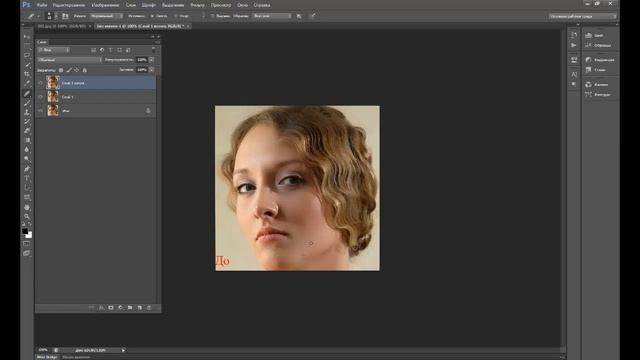Select the Lasso tool
The image size is (640, 360).
click(27, 56)
